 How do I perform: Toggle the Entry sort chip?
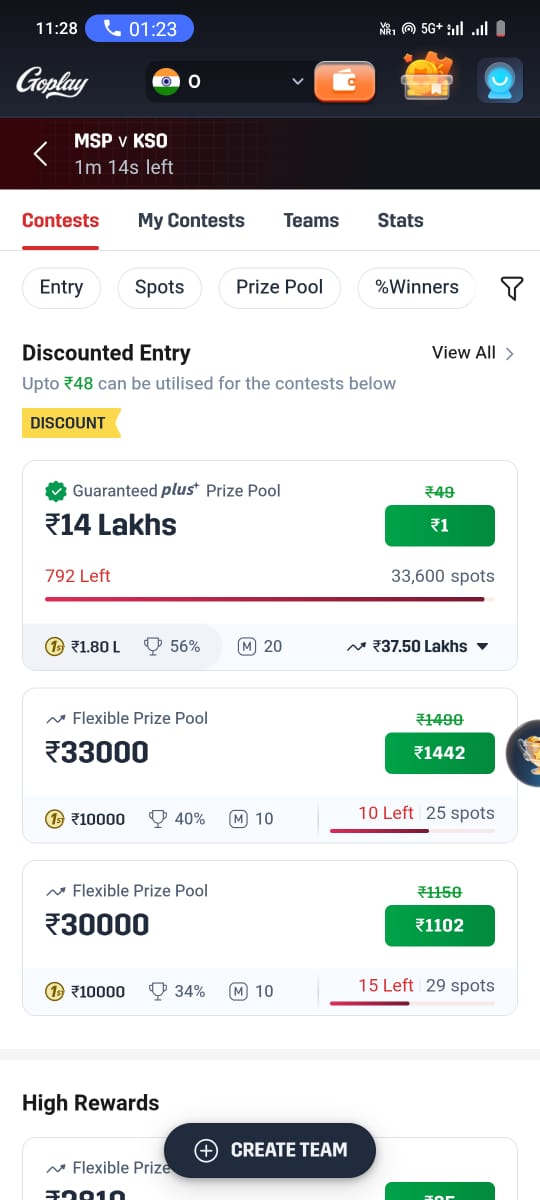(61, 287)
